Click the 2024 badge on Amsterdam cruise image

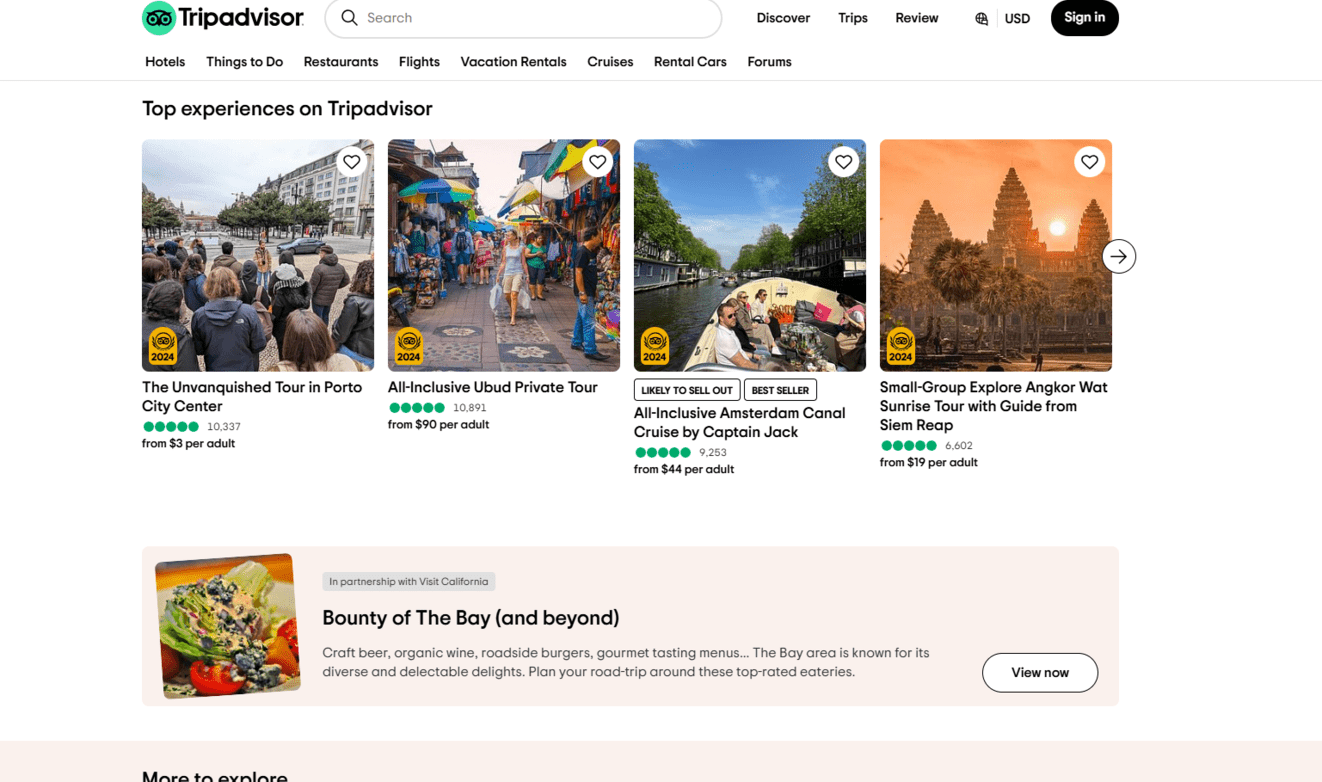655,346
